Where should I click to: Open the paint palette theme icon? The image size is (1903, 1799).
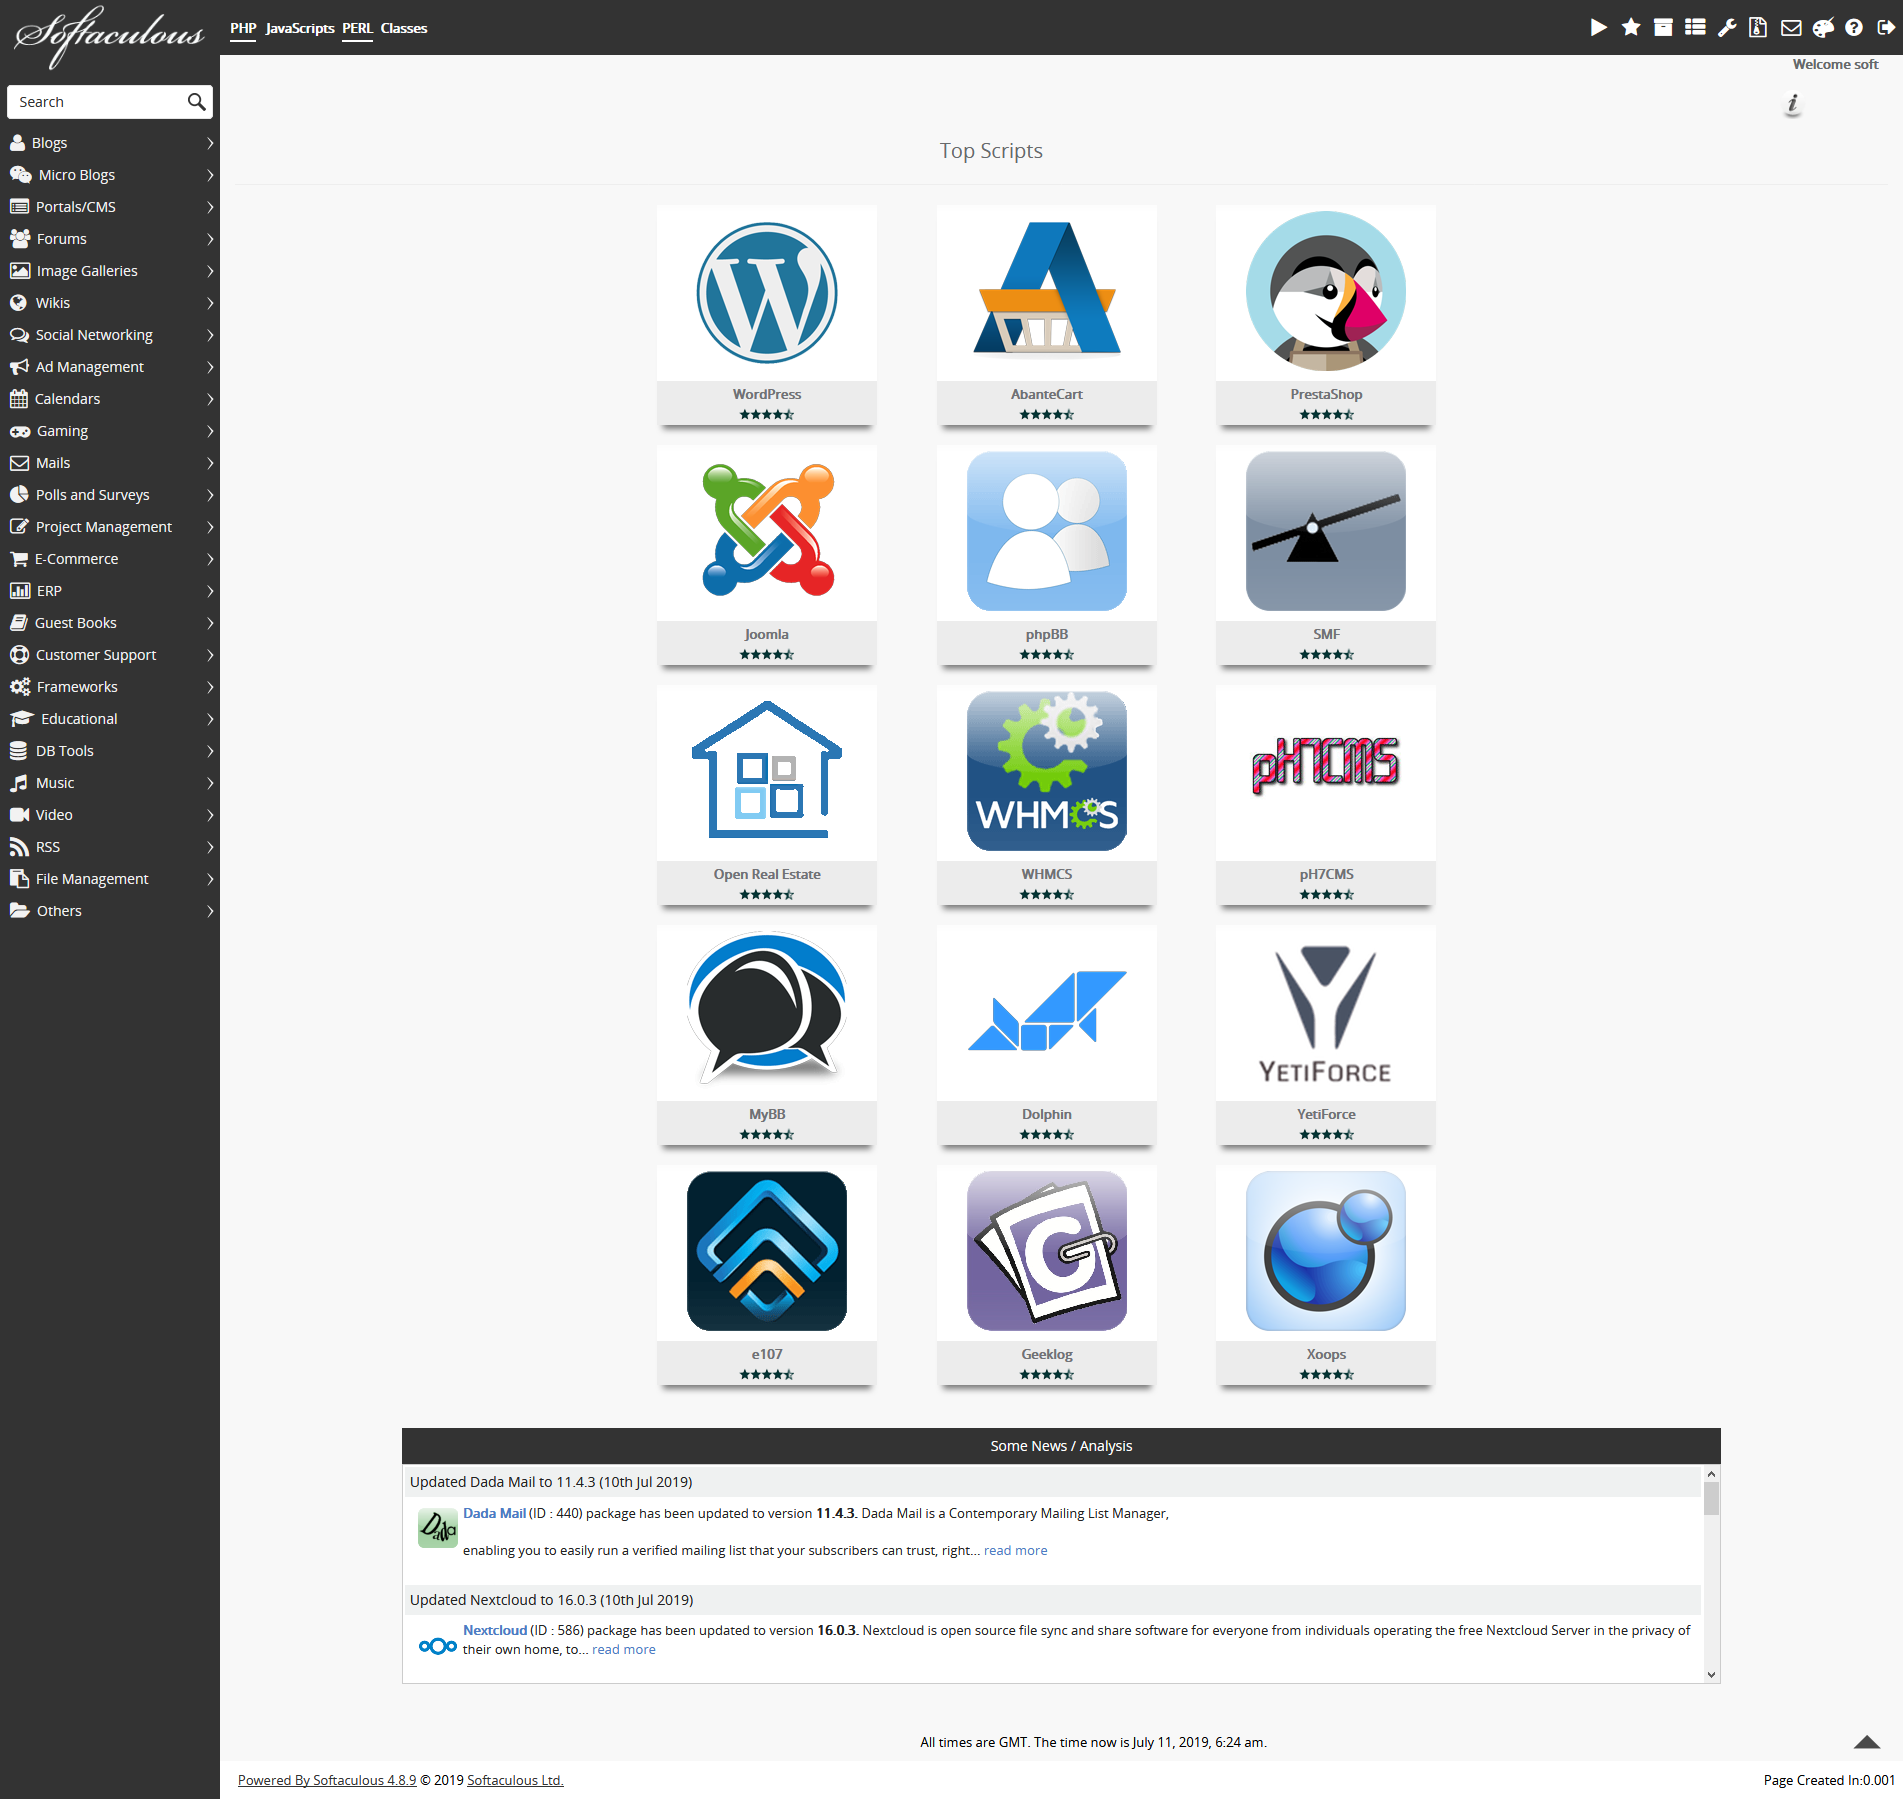point(1823,28)
